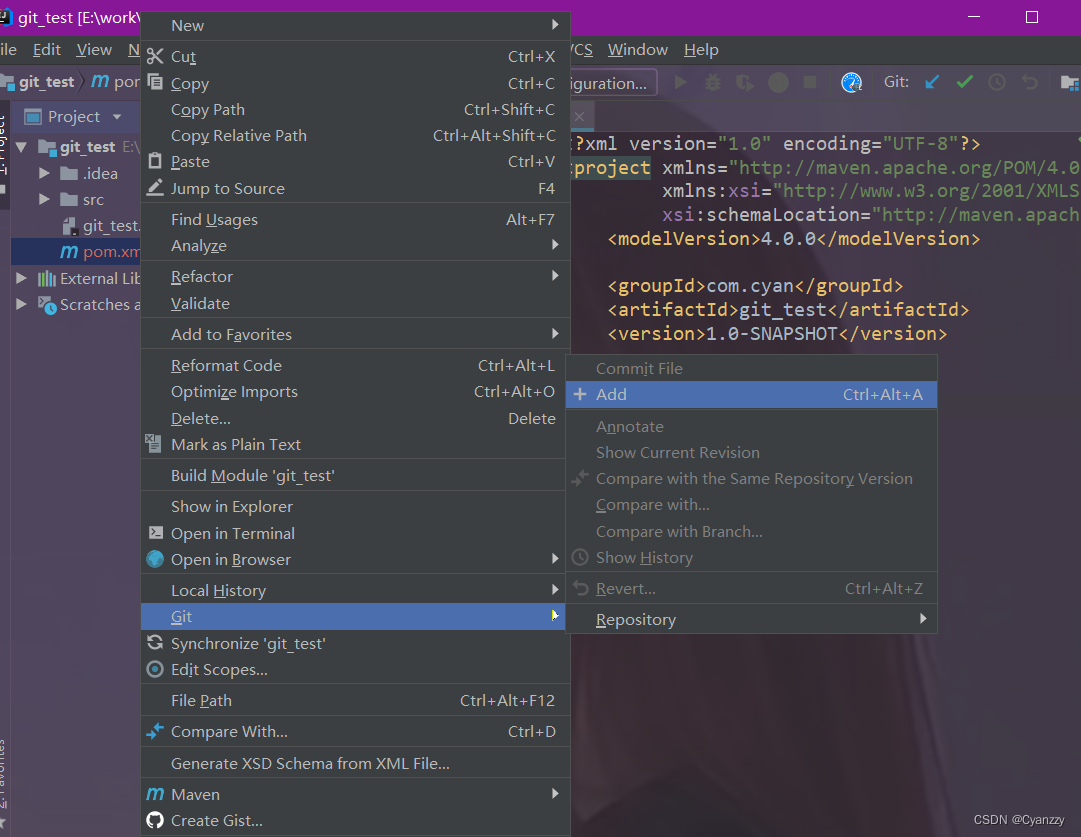
Task: Open the Project view dropdown
Action: 117,117
